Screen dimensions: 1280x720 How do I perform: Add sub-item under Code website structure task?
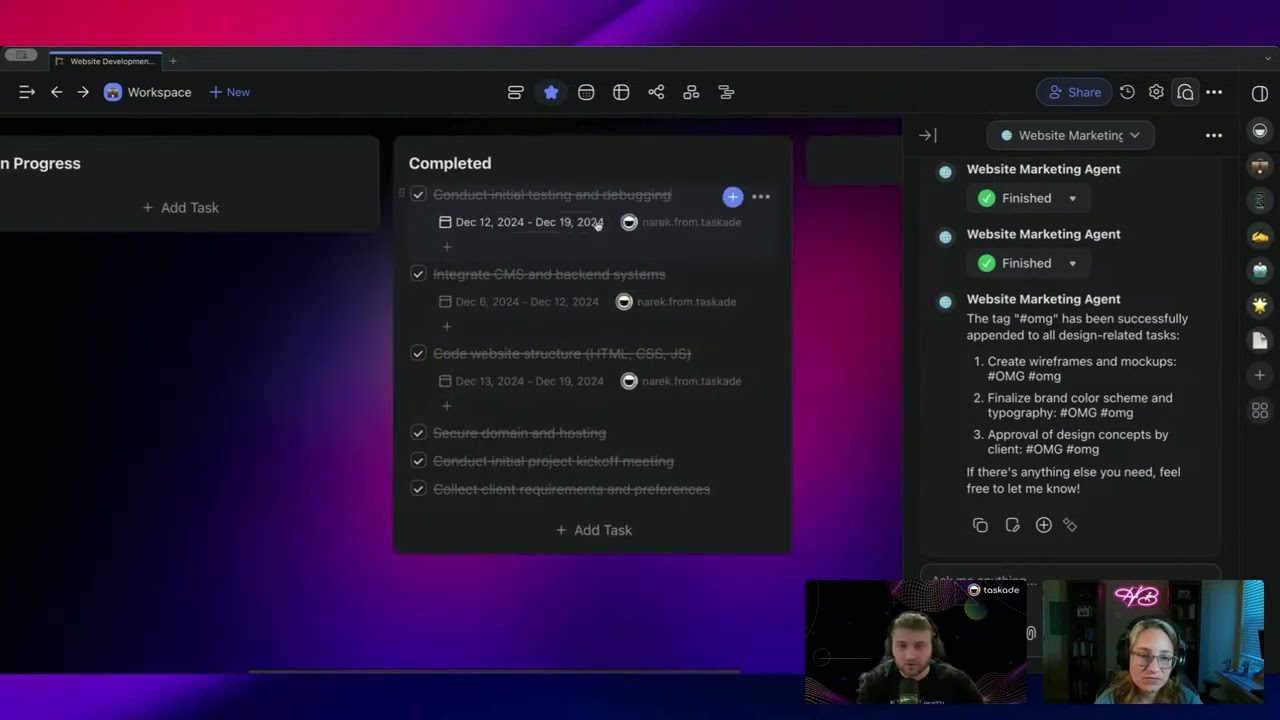tap(447, 405)
